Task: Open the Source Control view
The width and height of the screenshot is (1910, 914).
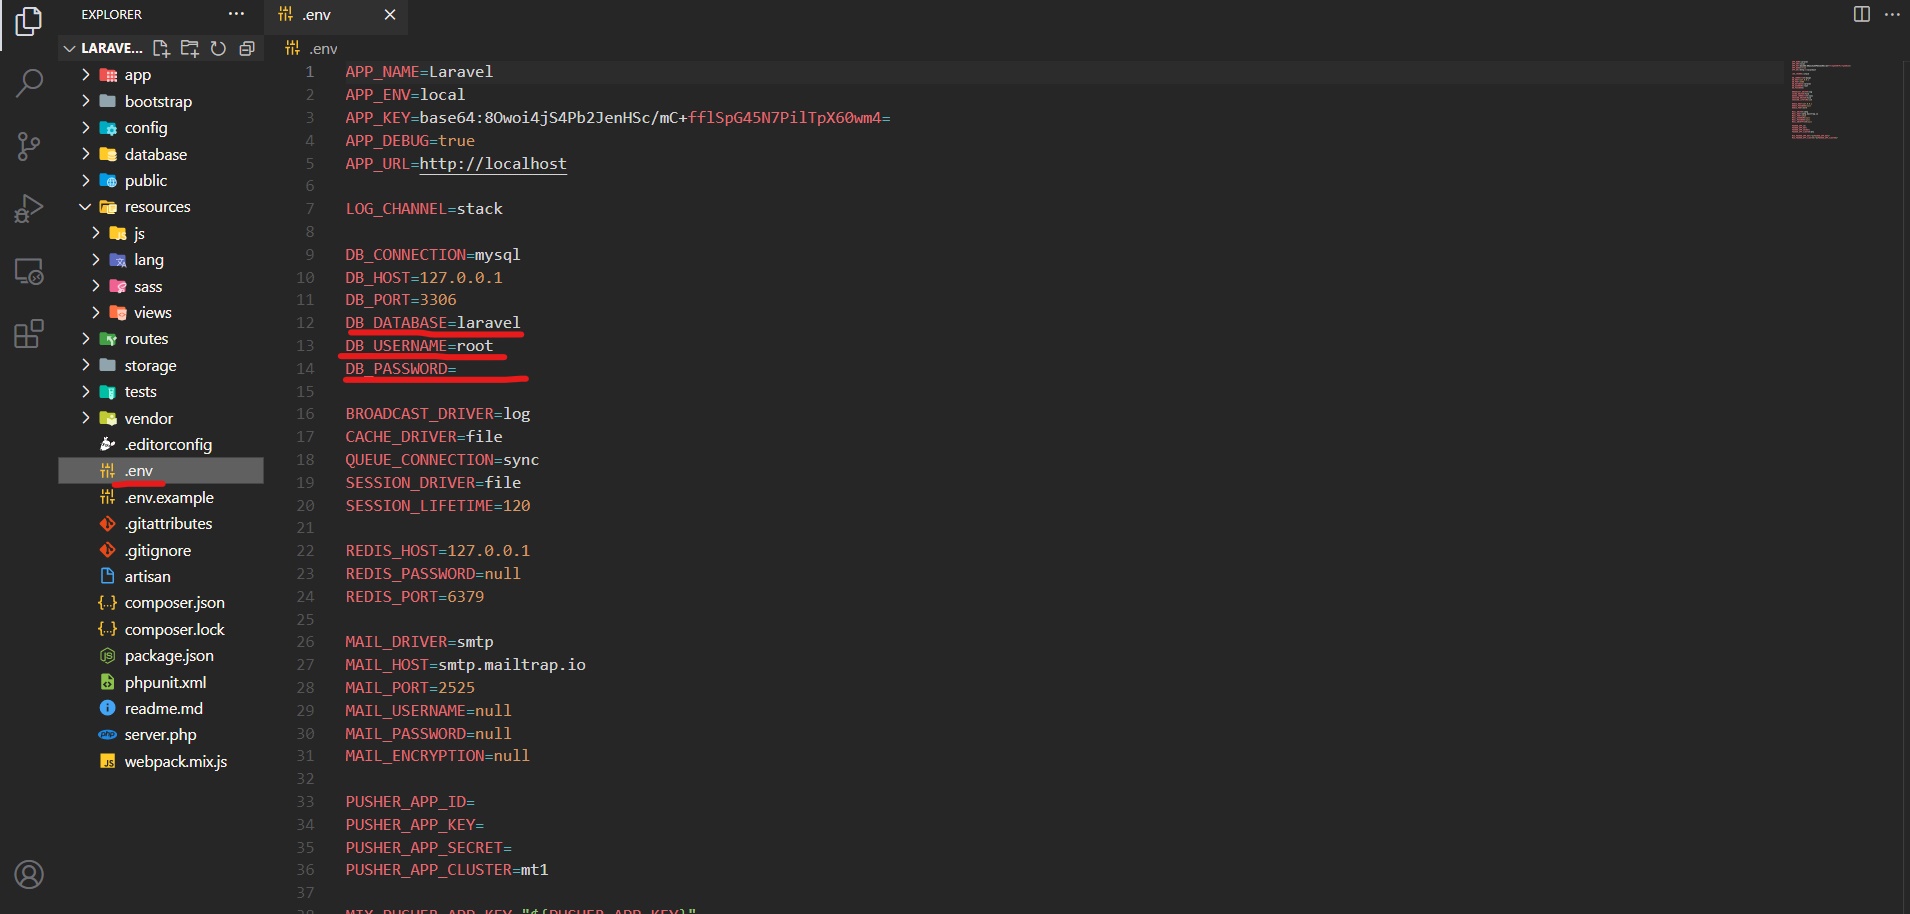Action: (x=29, y=146)
